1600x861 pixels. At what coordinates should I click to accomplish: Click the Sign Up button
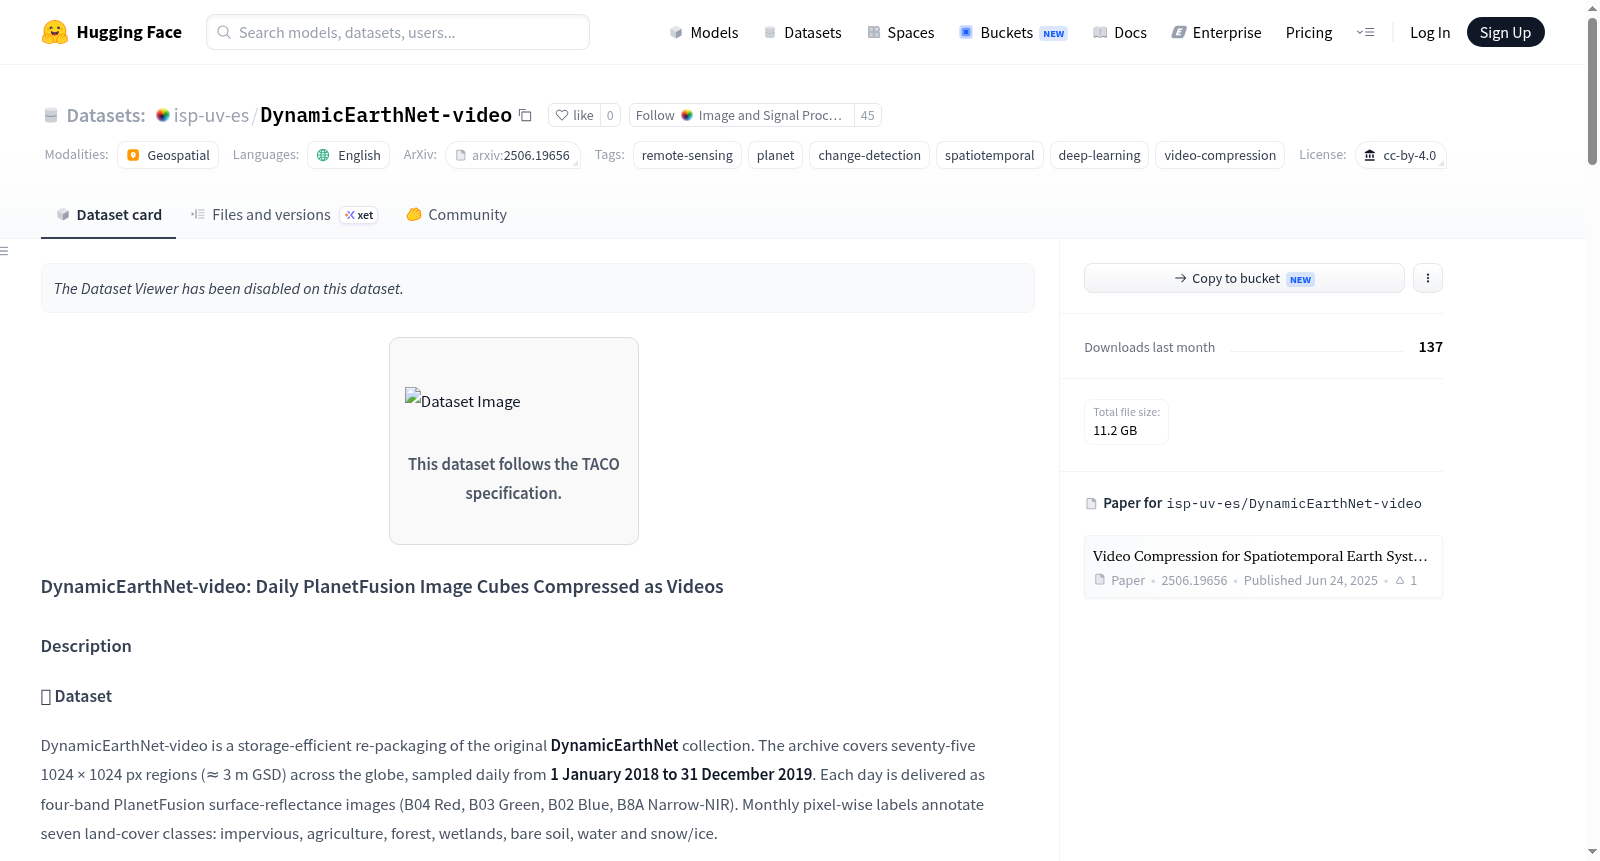(x=1505, y=32)
